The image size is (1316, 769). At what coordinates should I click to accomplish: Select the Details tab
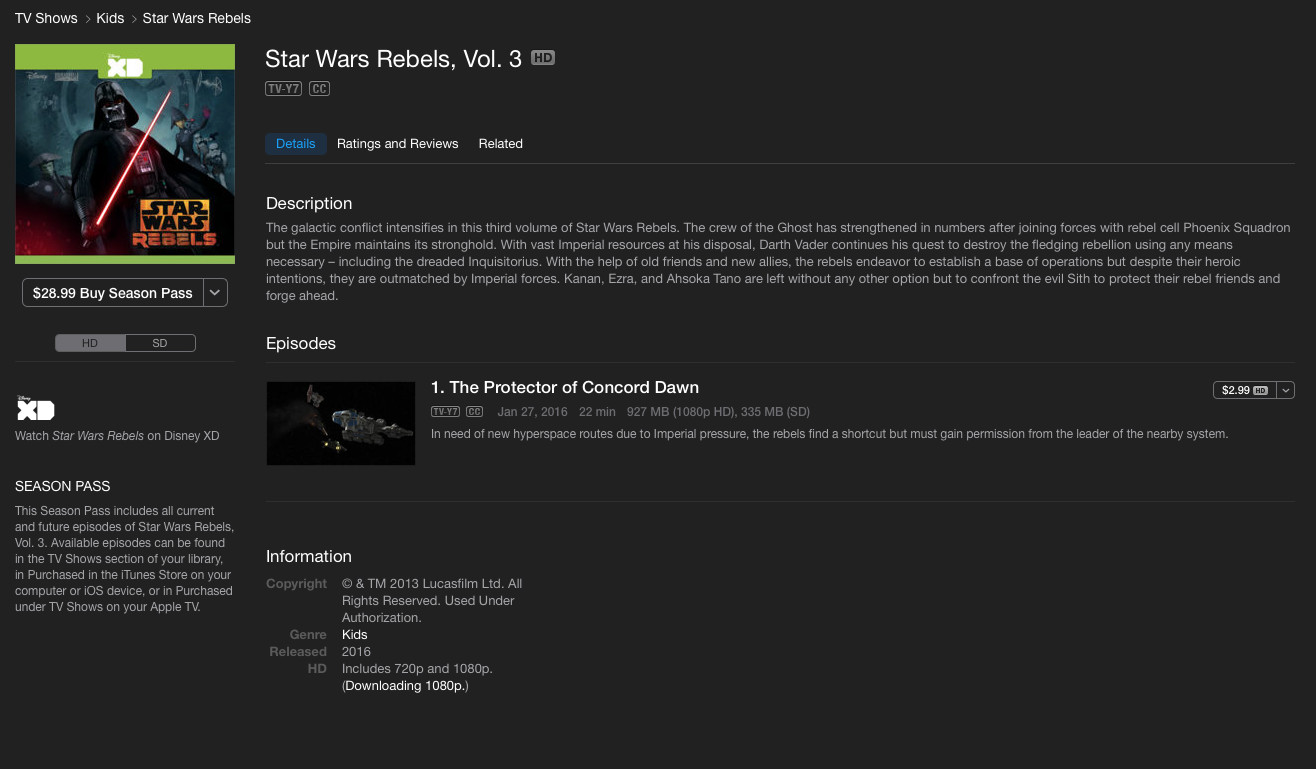tap(295, 144)
